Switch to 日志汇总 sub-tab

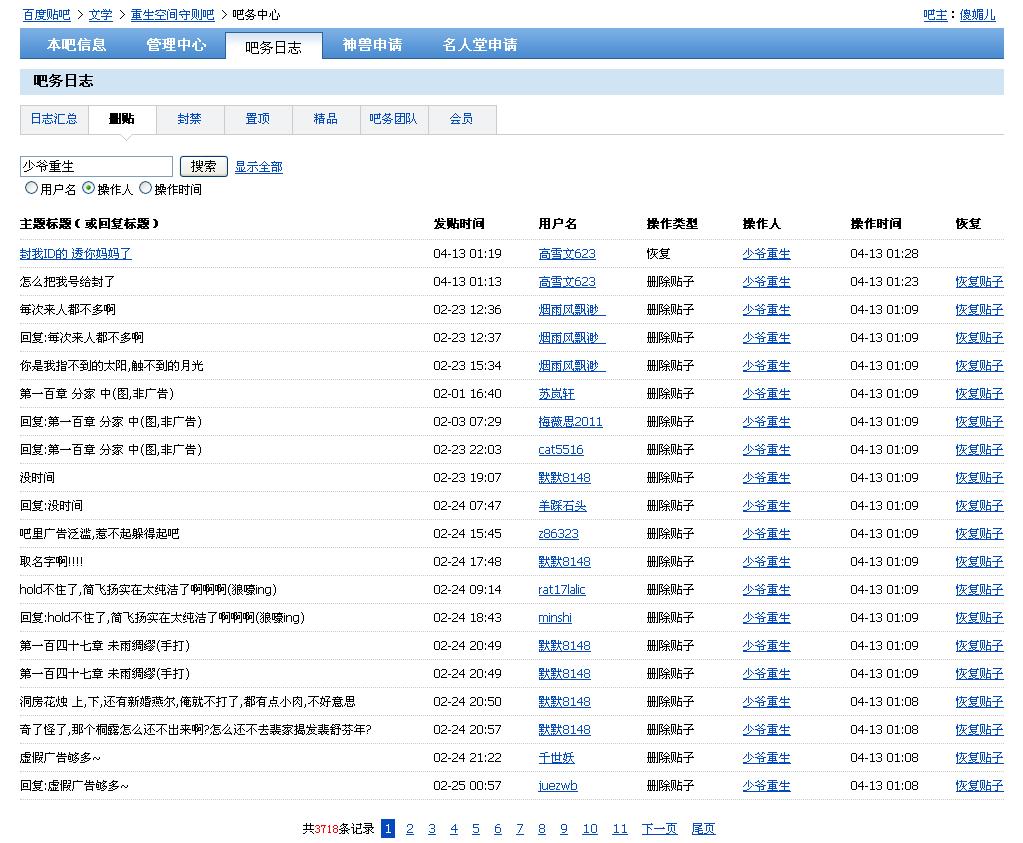point(54,119)
